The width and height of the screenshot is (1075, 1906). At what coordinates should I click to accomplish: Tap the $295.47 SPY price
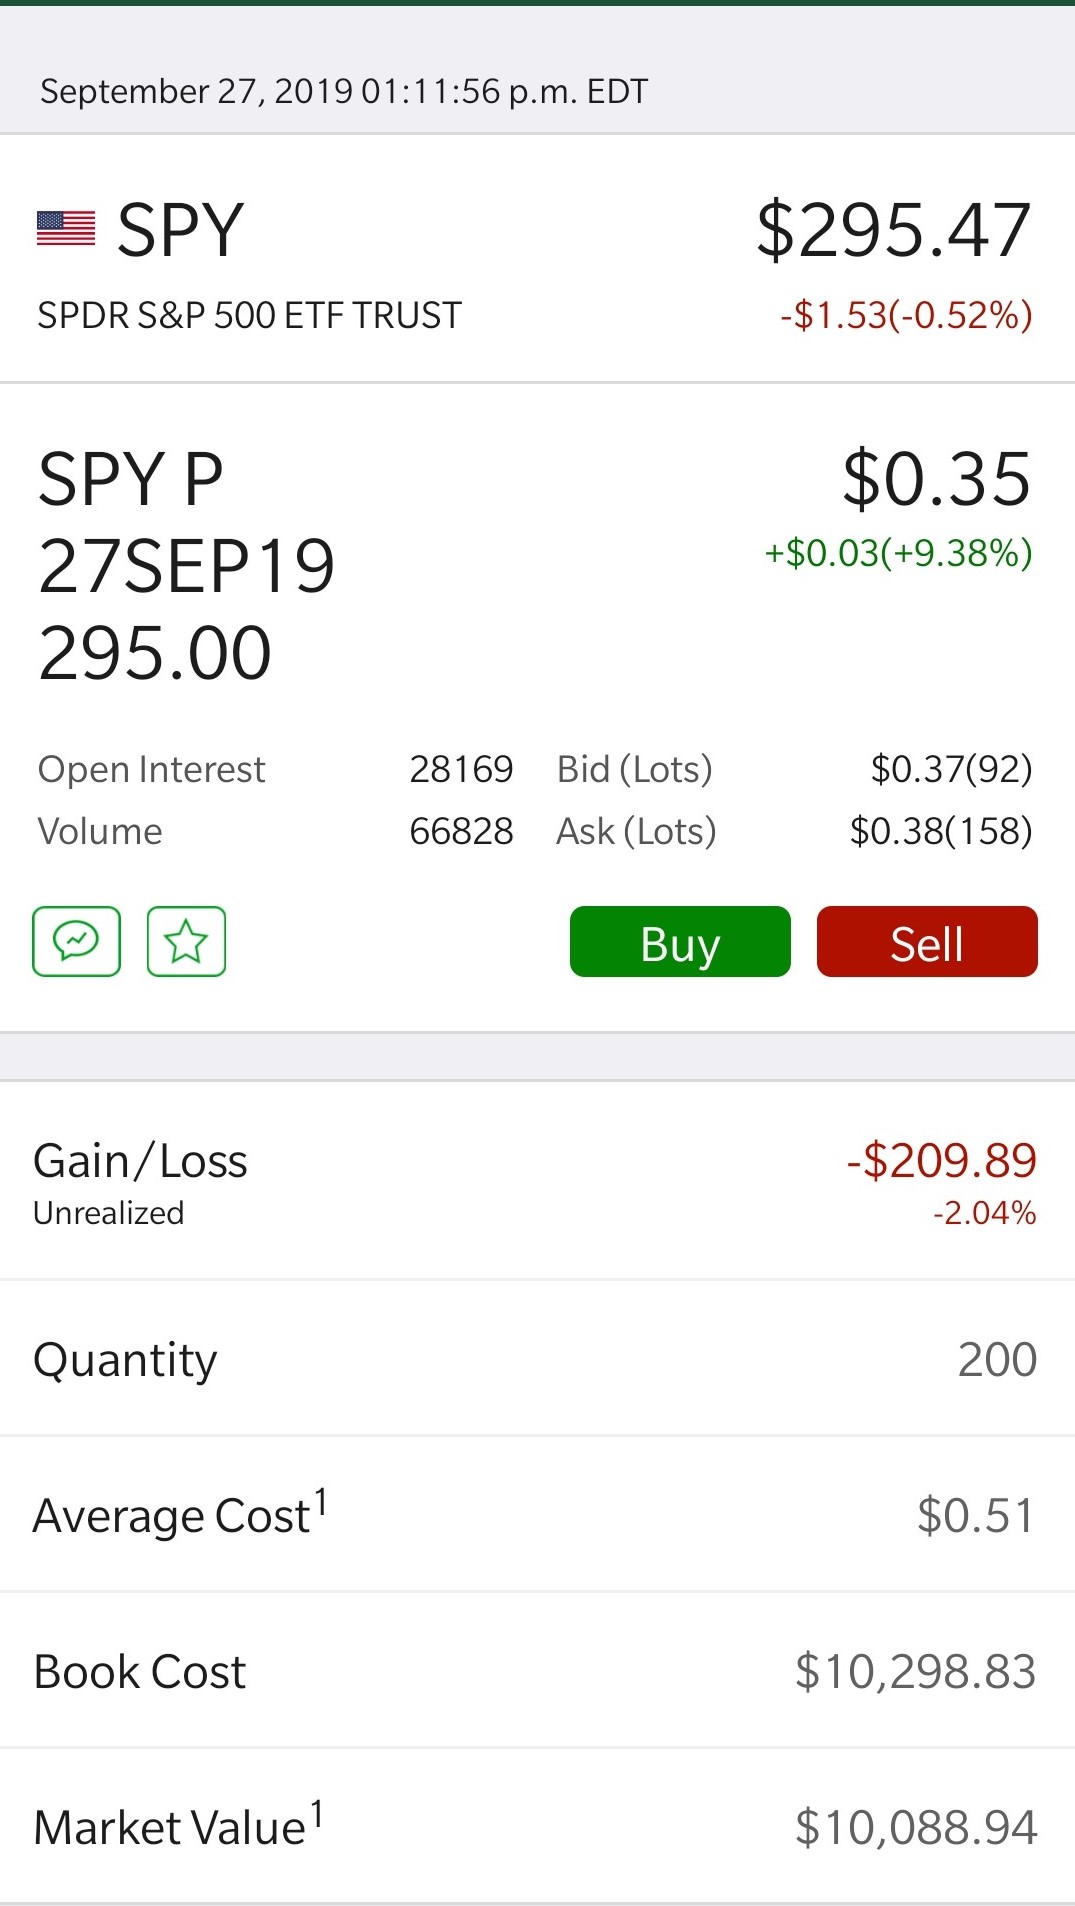pos(894,230)
